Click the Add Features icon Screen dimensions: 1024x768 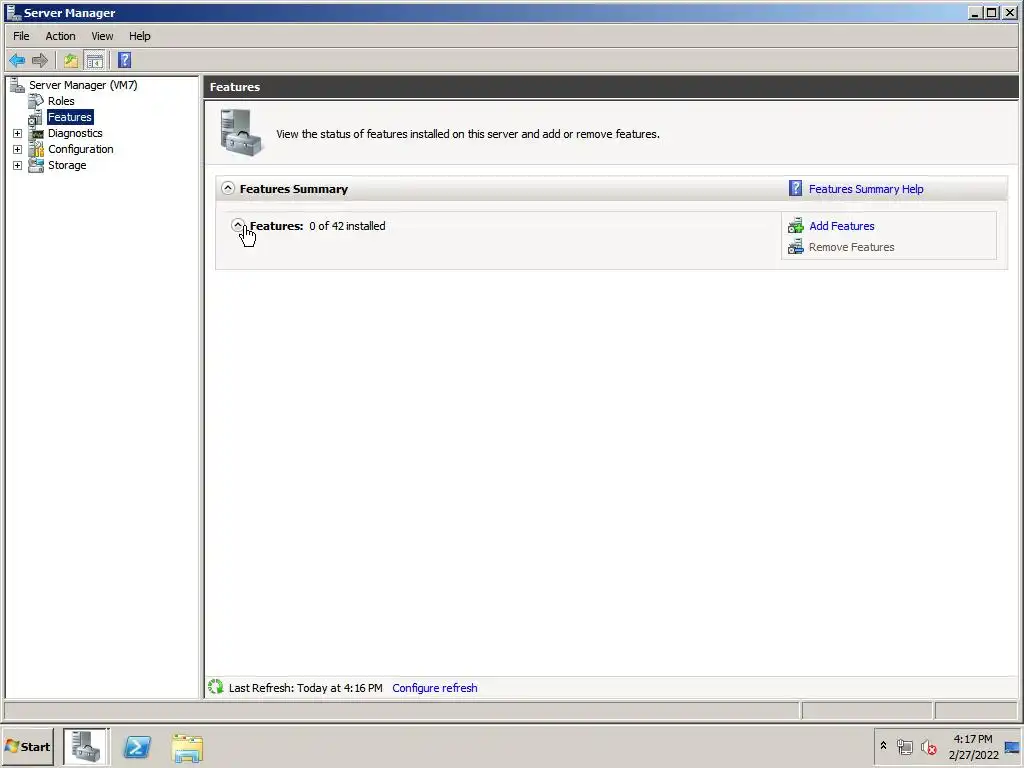pyautogui.click(x=795, y=226)
